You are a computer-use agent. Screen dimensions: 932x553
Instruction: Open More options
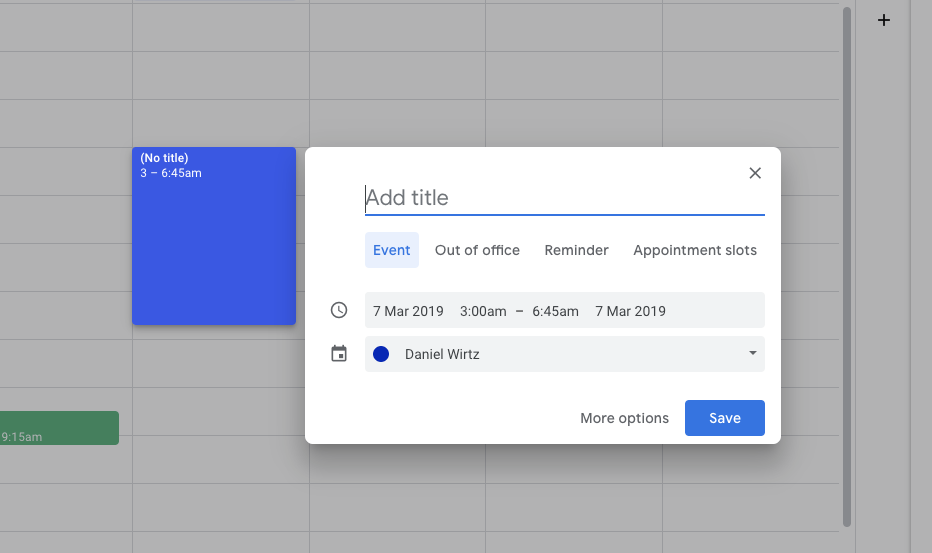(x=624, y=418)
